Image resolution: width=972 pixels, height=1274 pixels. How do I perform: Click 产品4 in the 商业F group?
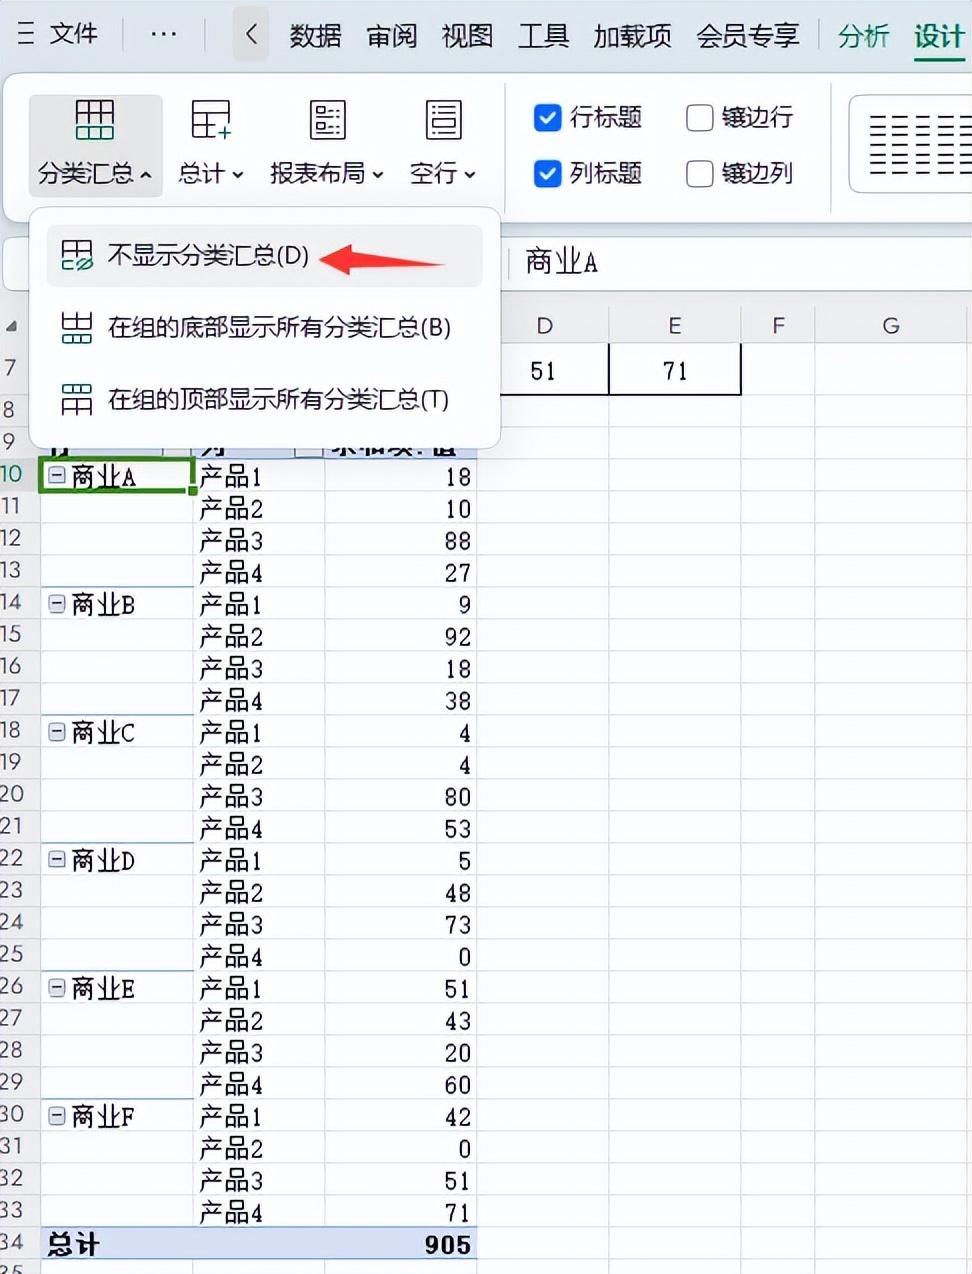259,1213
